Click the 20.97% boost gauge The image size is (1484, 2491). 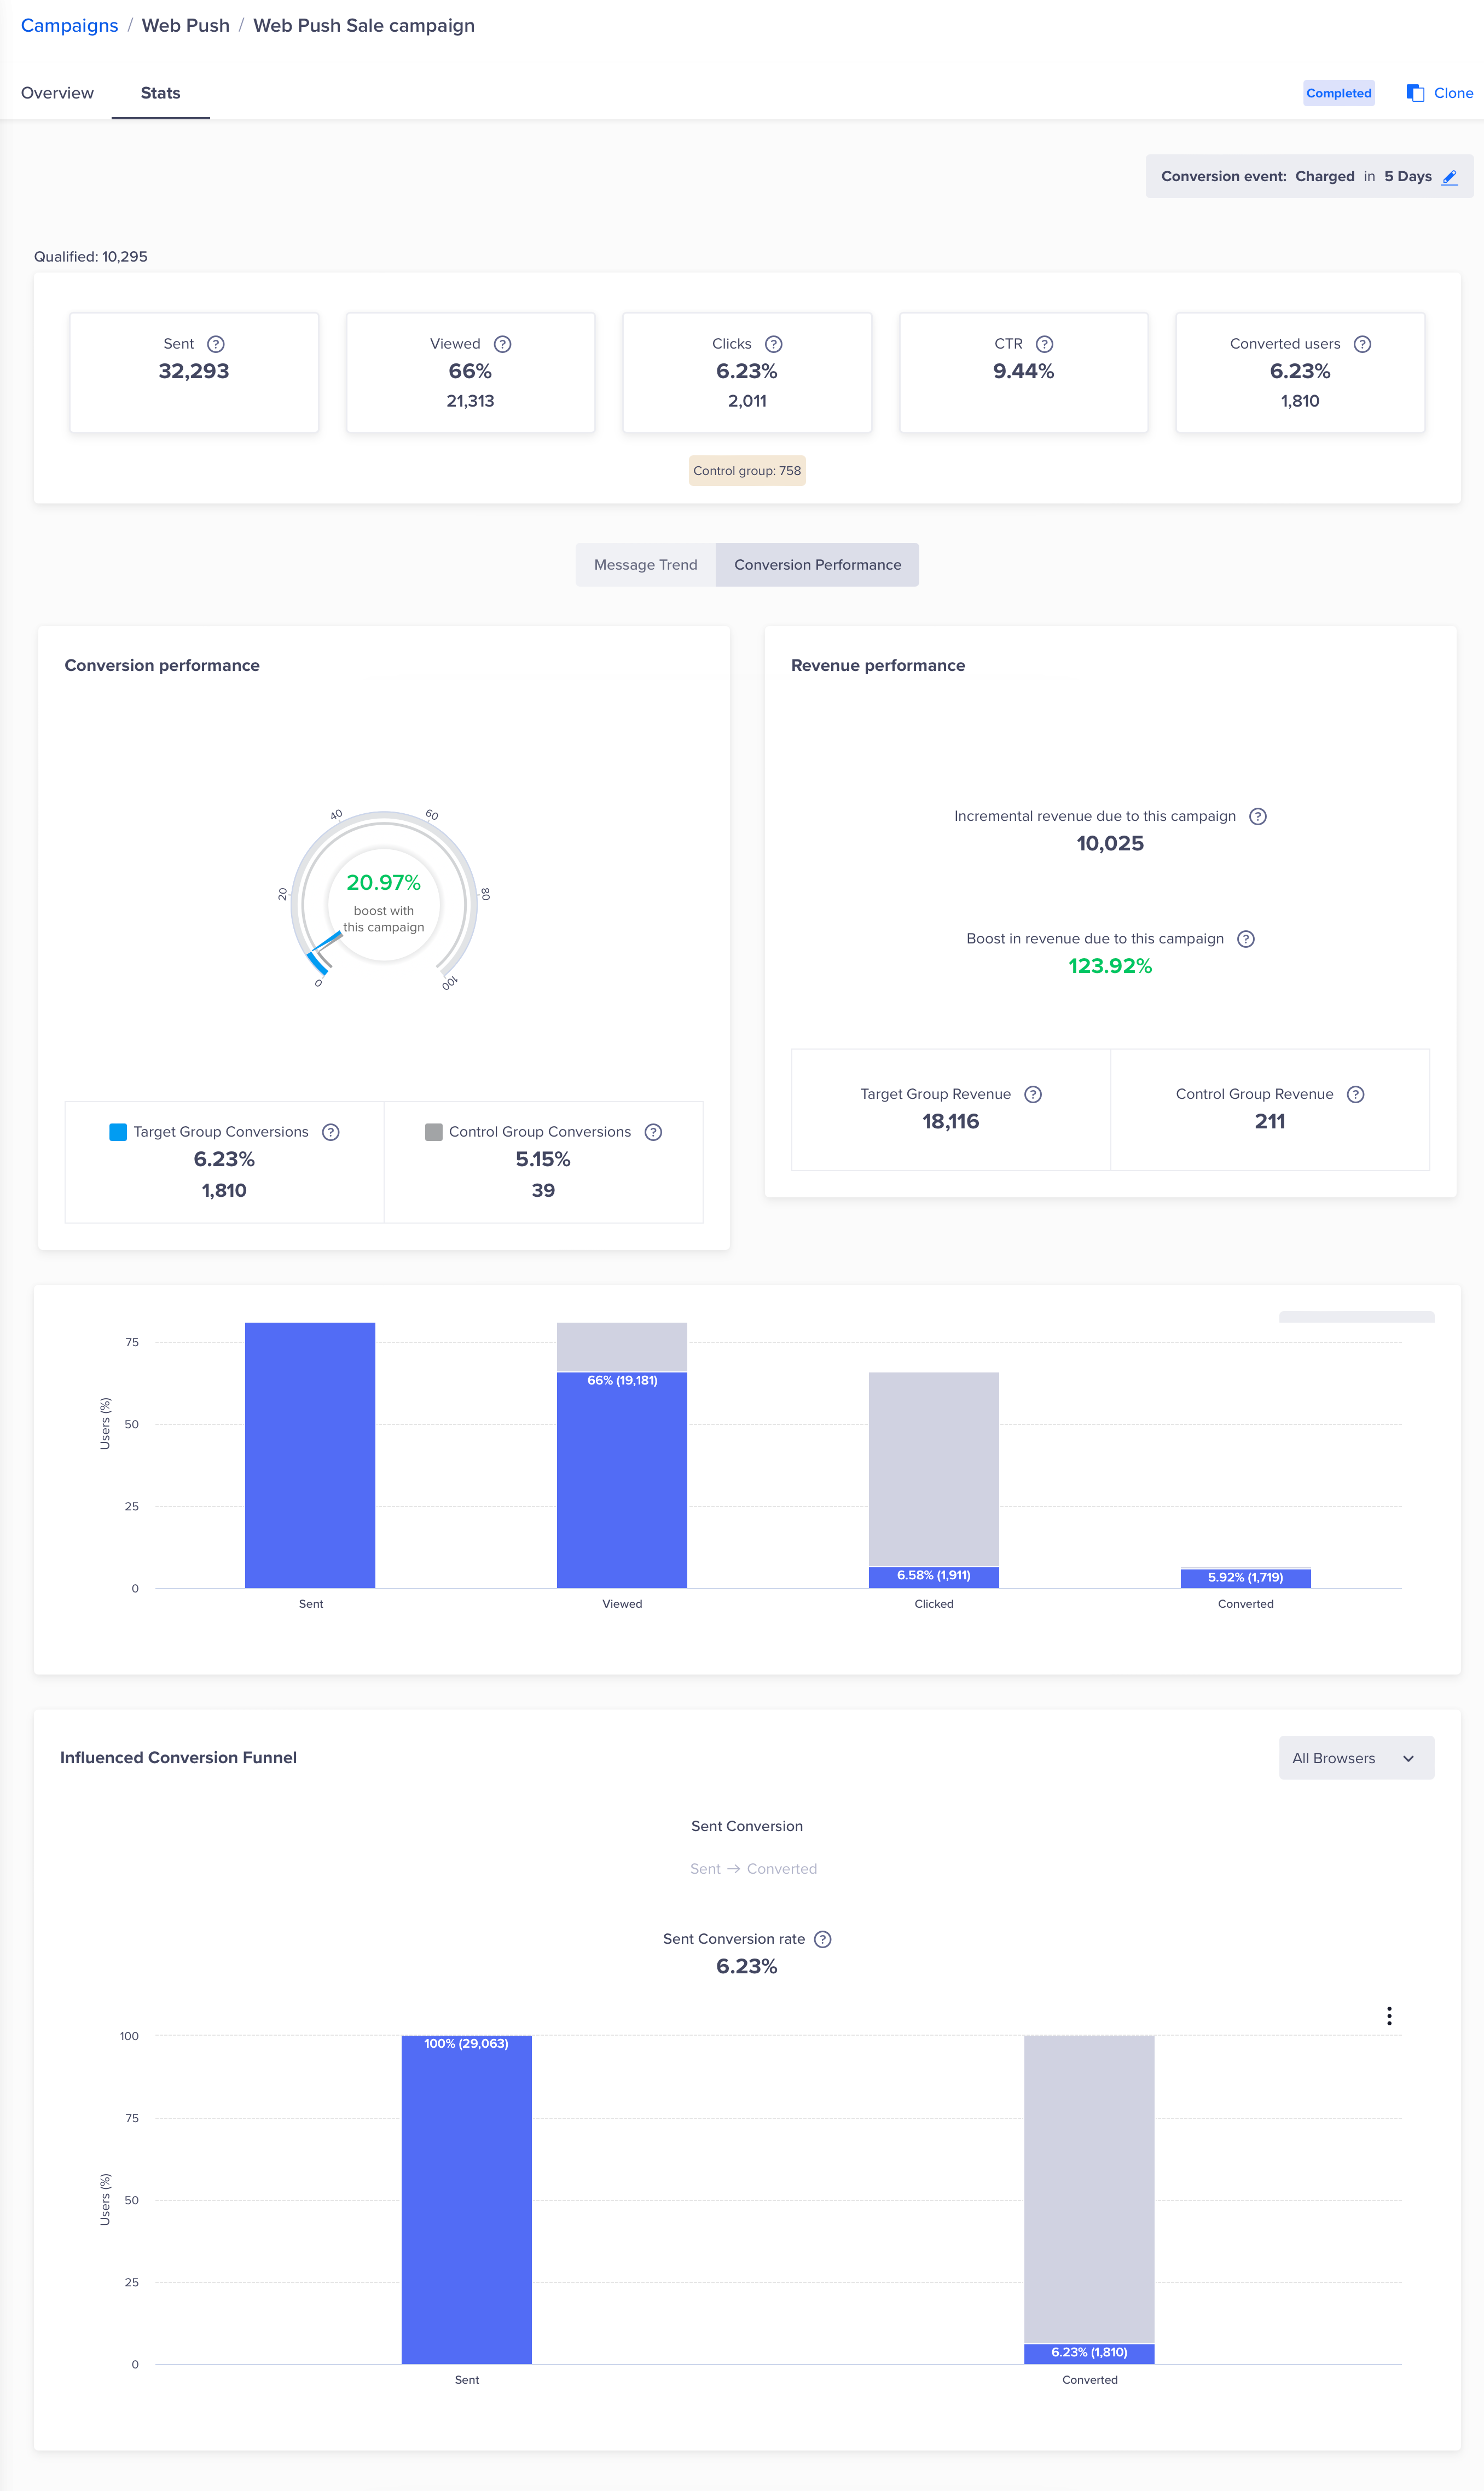tap(384, 899)
